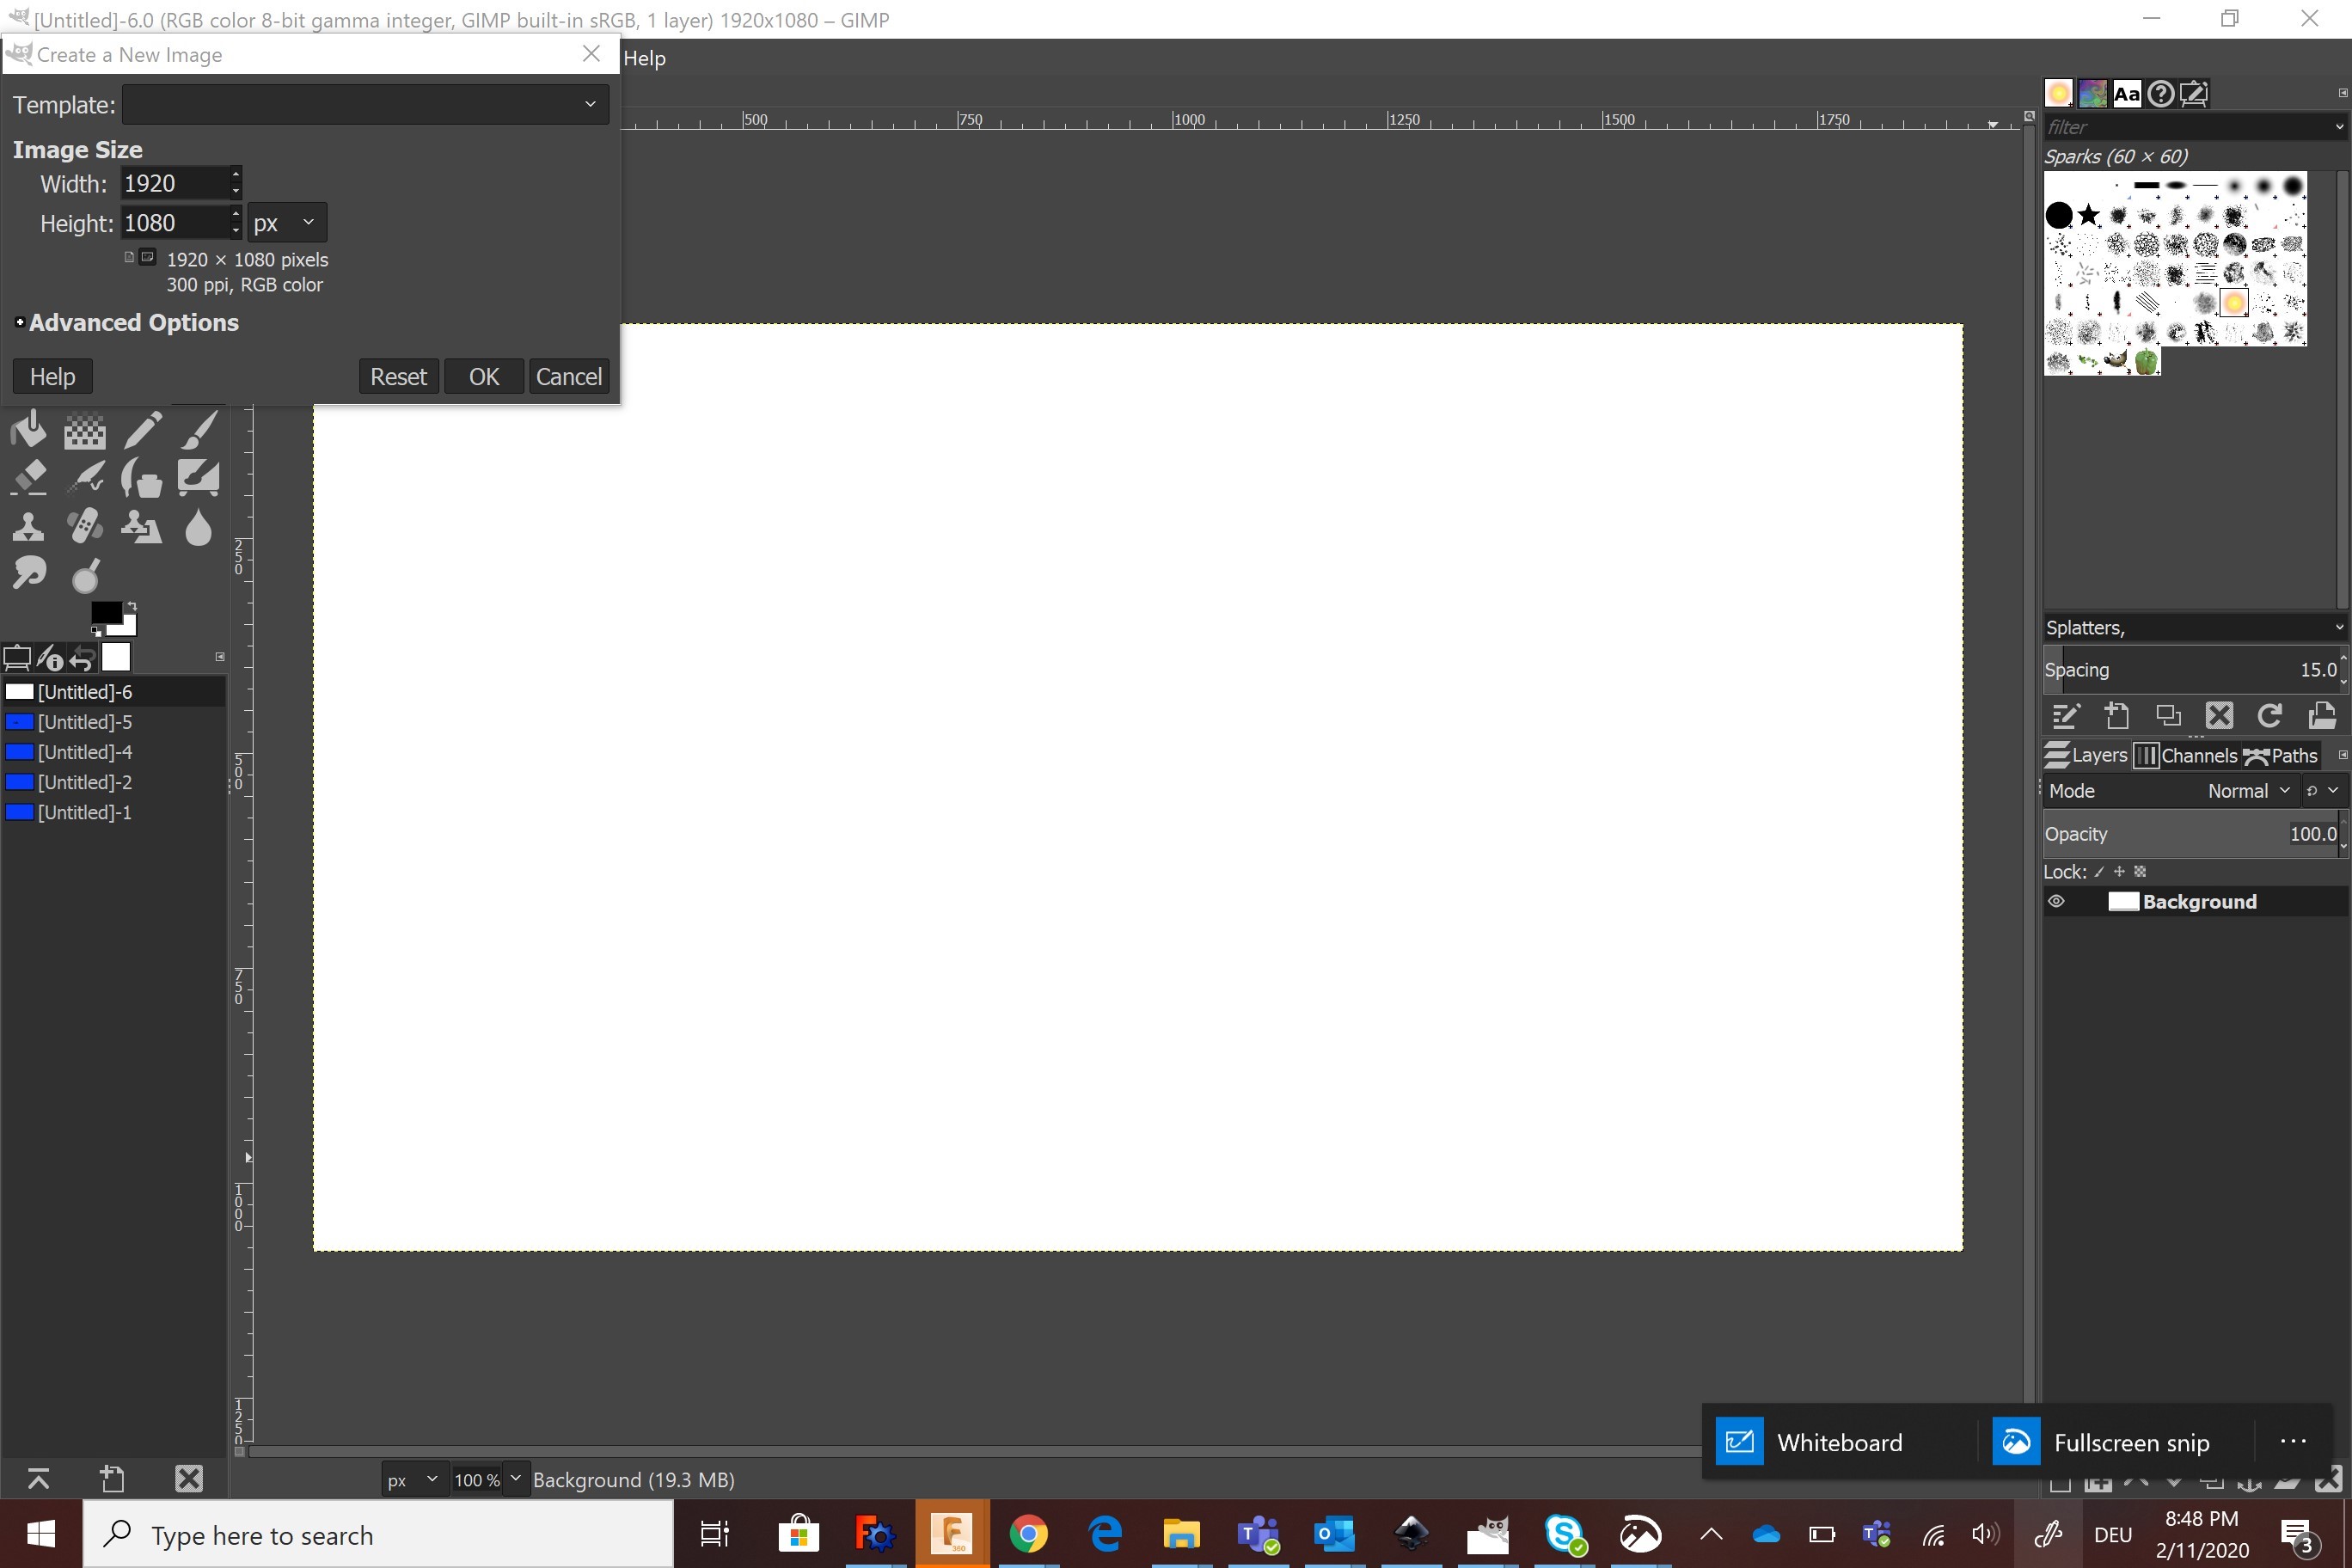Select the Eraser tool
The image size is (2352, 1568).
click(28, 479)
